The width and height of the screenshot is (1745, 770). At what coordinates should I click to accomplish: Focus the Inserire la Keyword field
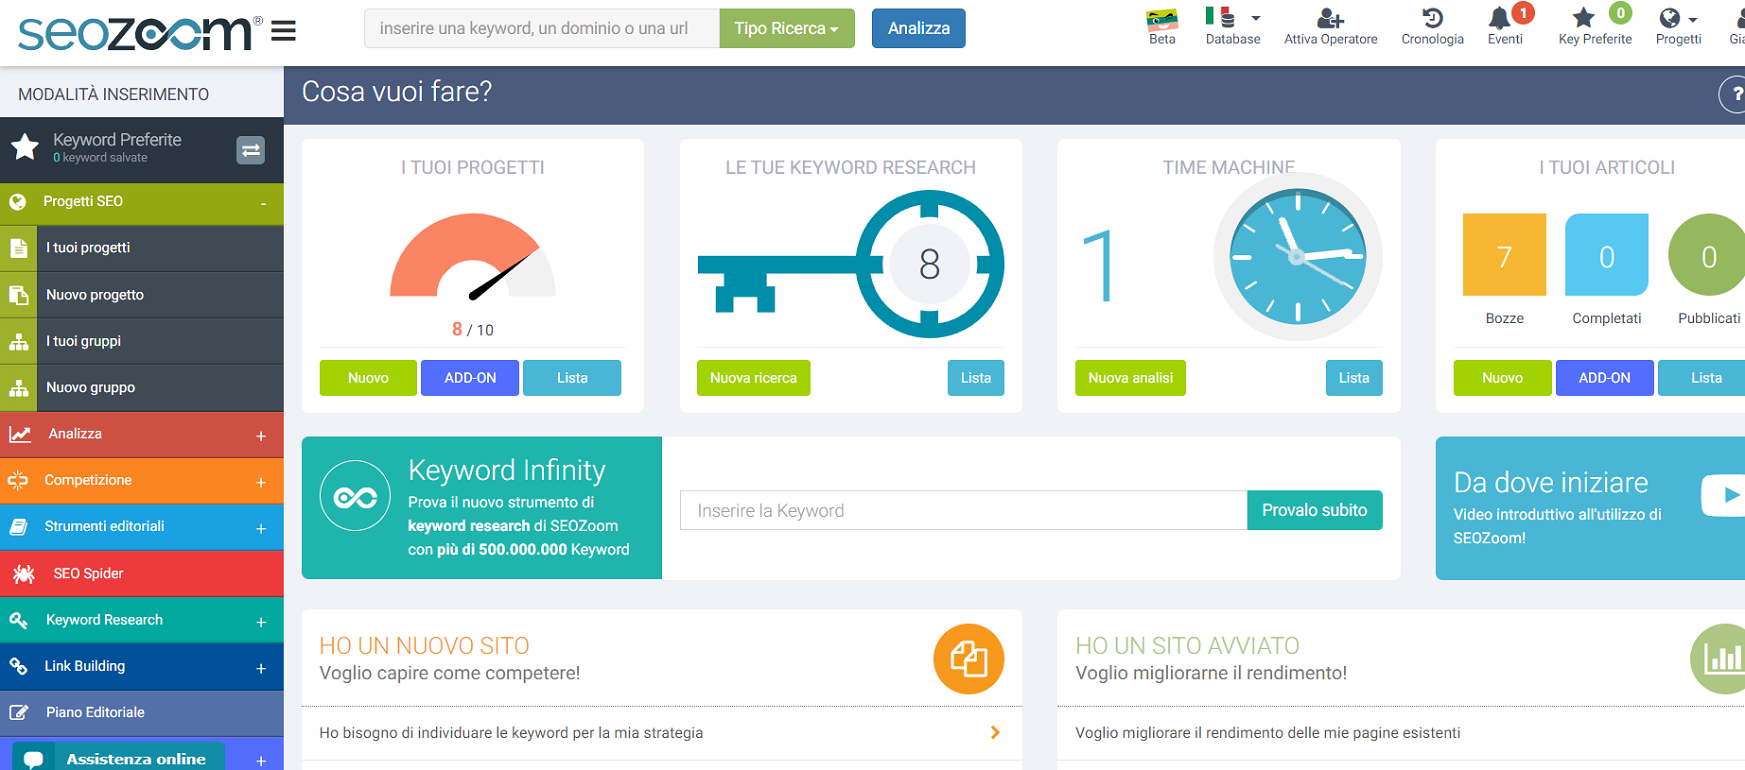(x=963, y=510)
